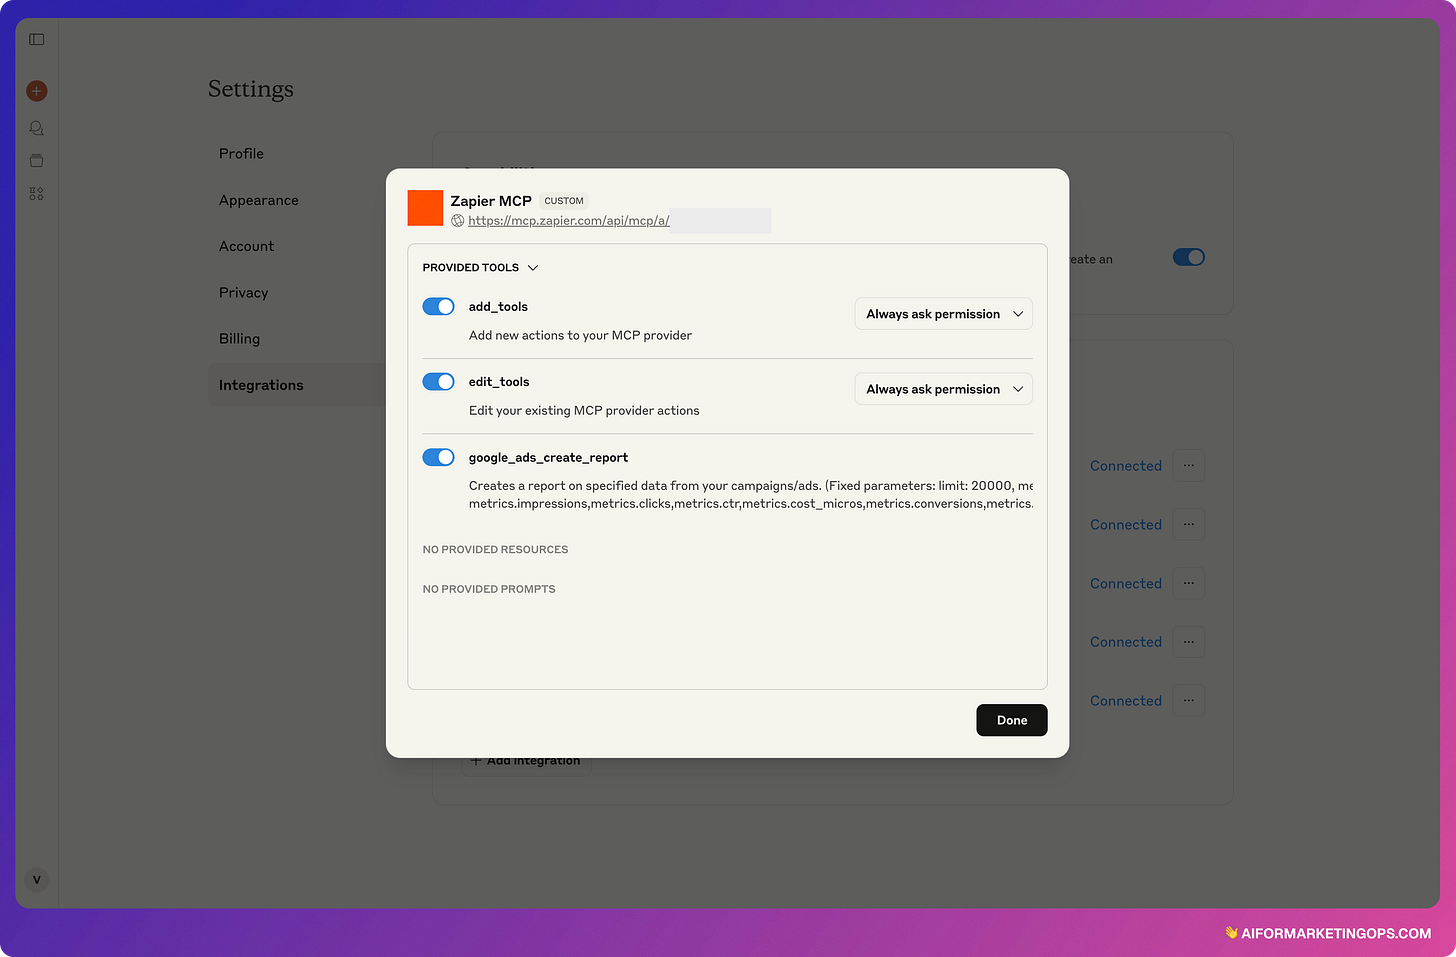Image resolution: width=1456 pixels, height=957 pixels.
Task: Collapse the PROVIDED TOOLS section
Action: pos(481,268)
